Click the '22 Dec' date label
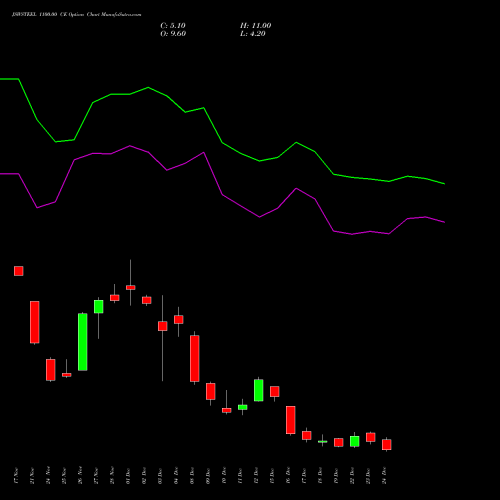The height and width of the screenshot is (500, 500). coord(352,476)
